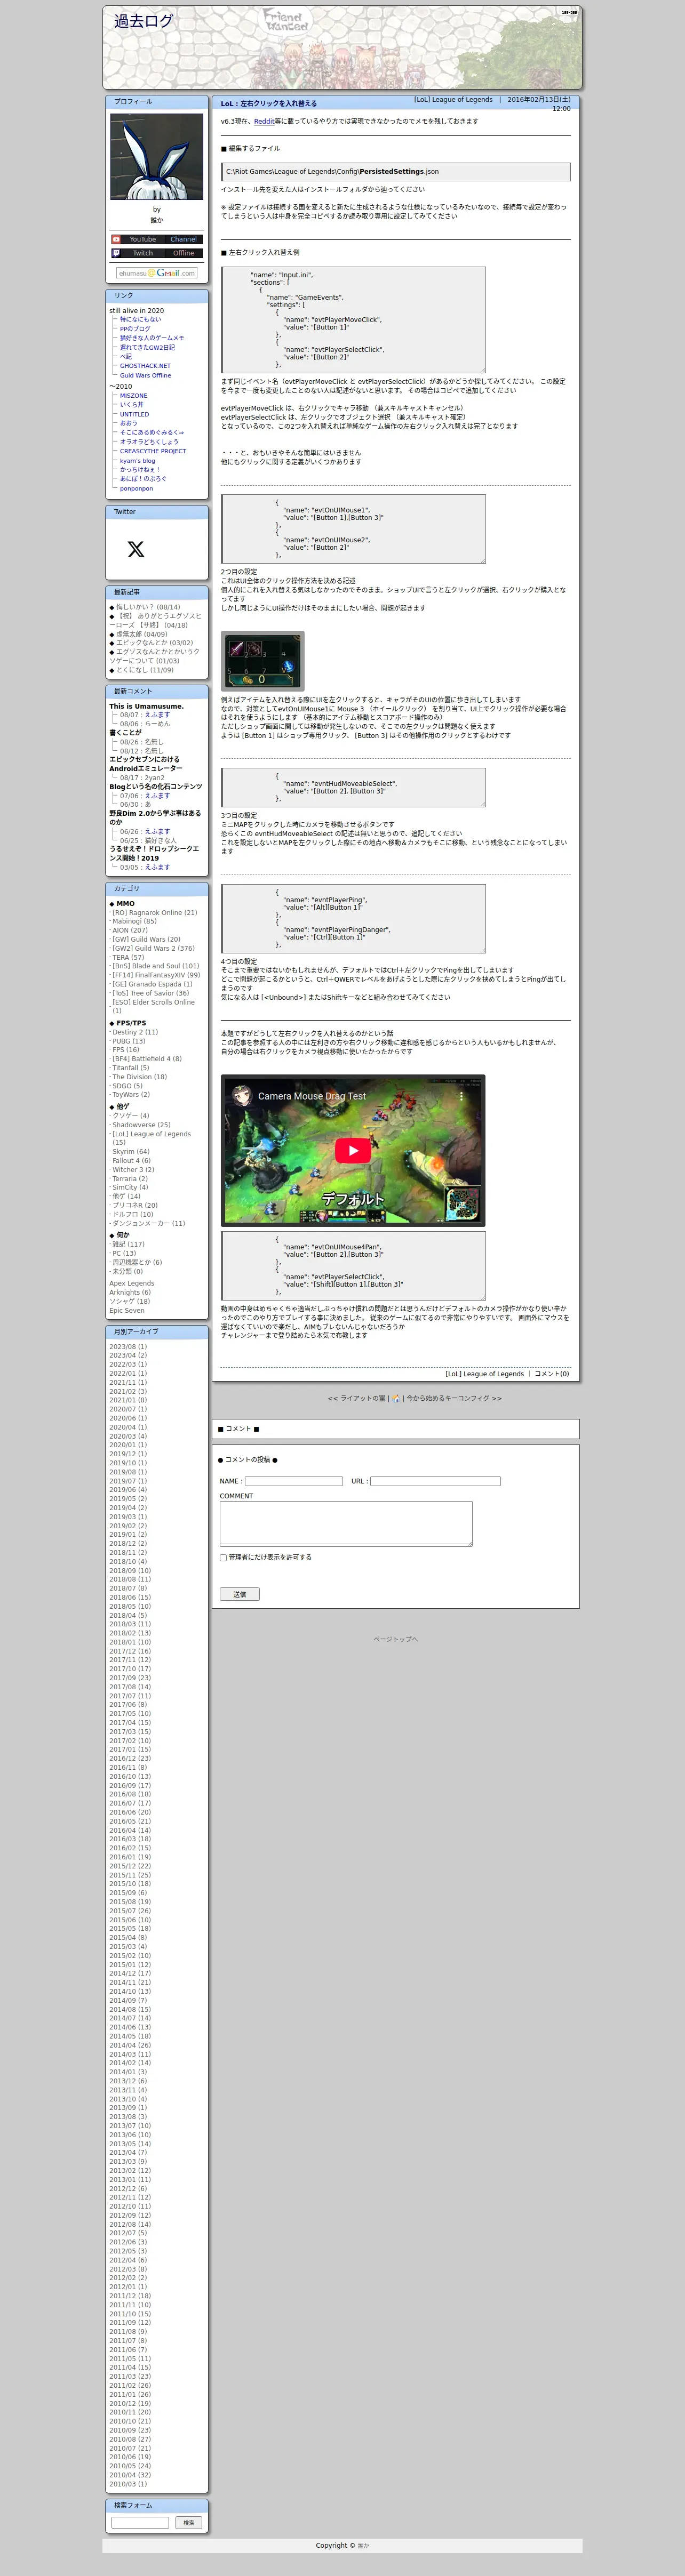This screenshot has width=685, height=2576.
Task: Click ページトップへ link
Action: coord(396,1639)
